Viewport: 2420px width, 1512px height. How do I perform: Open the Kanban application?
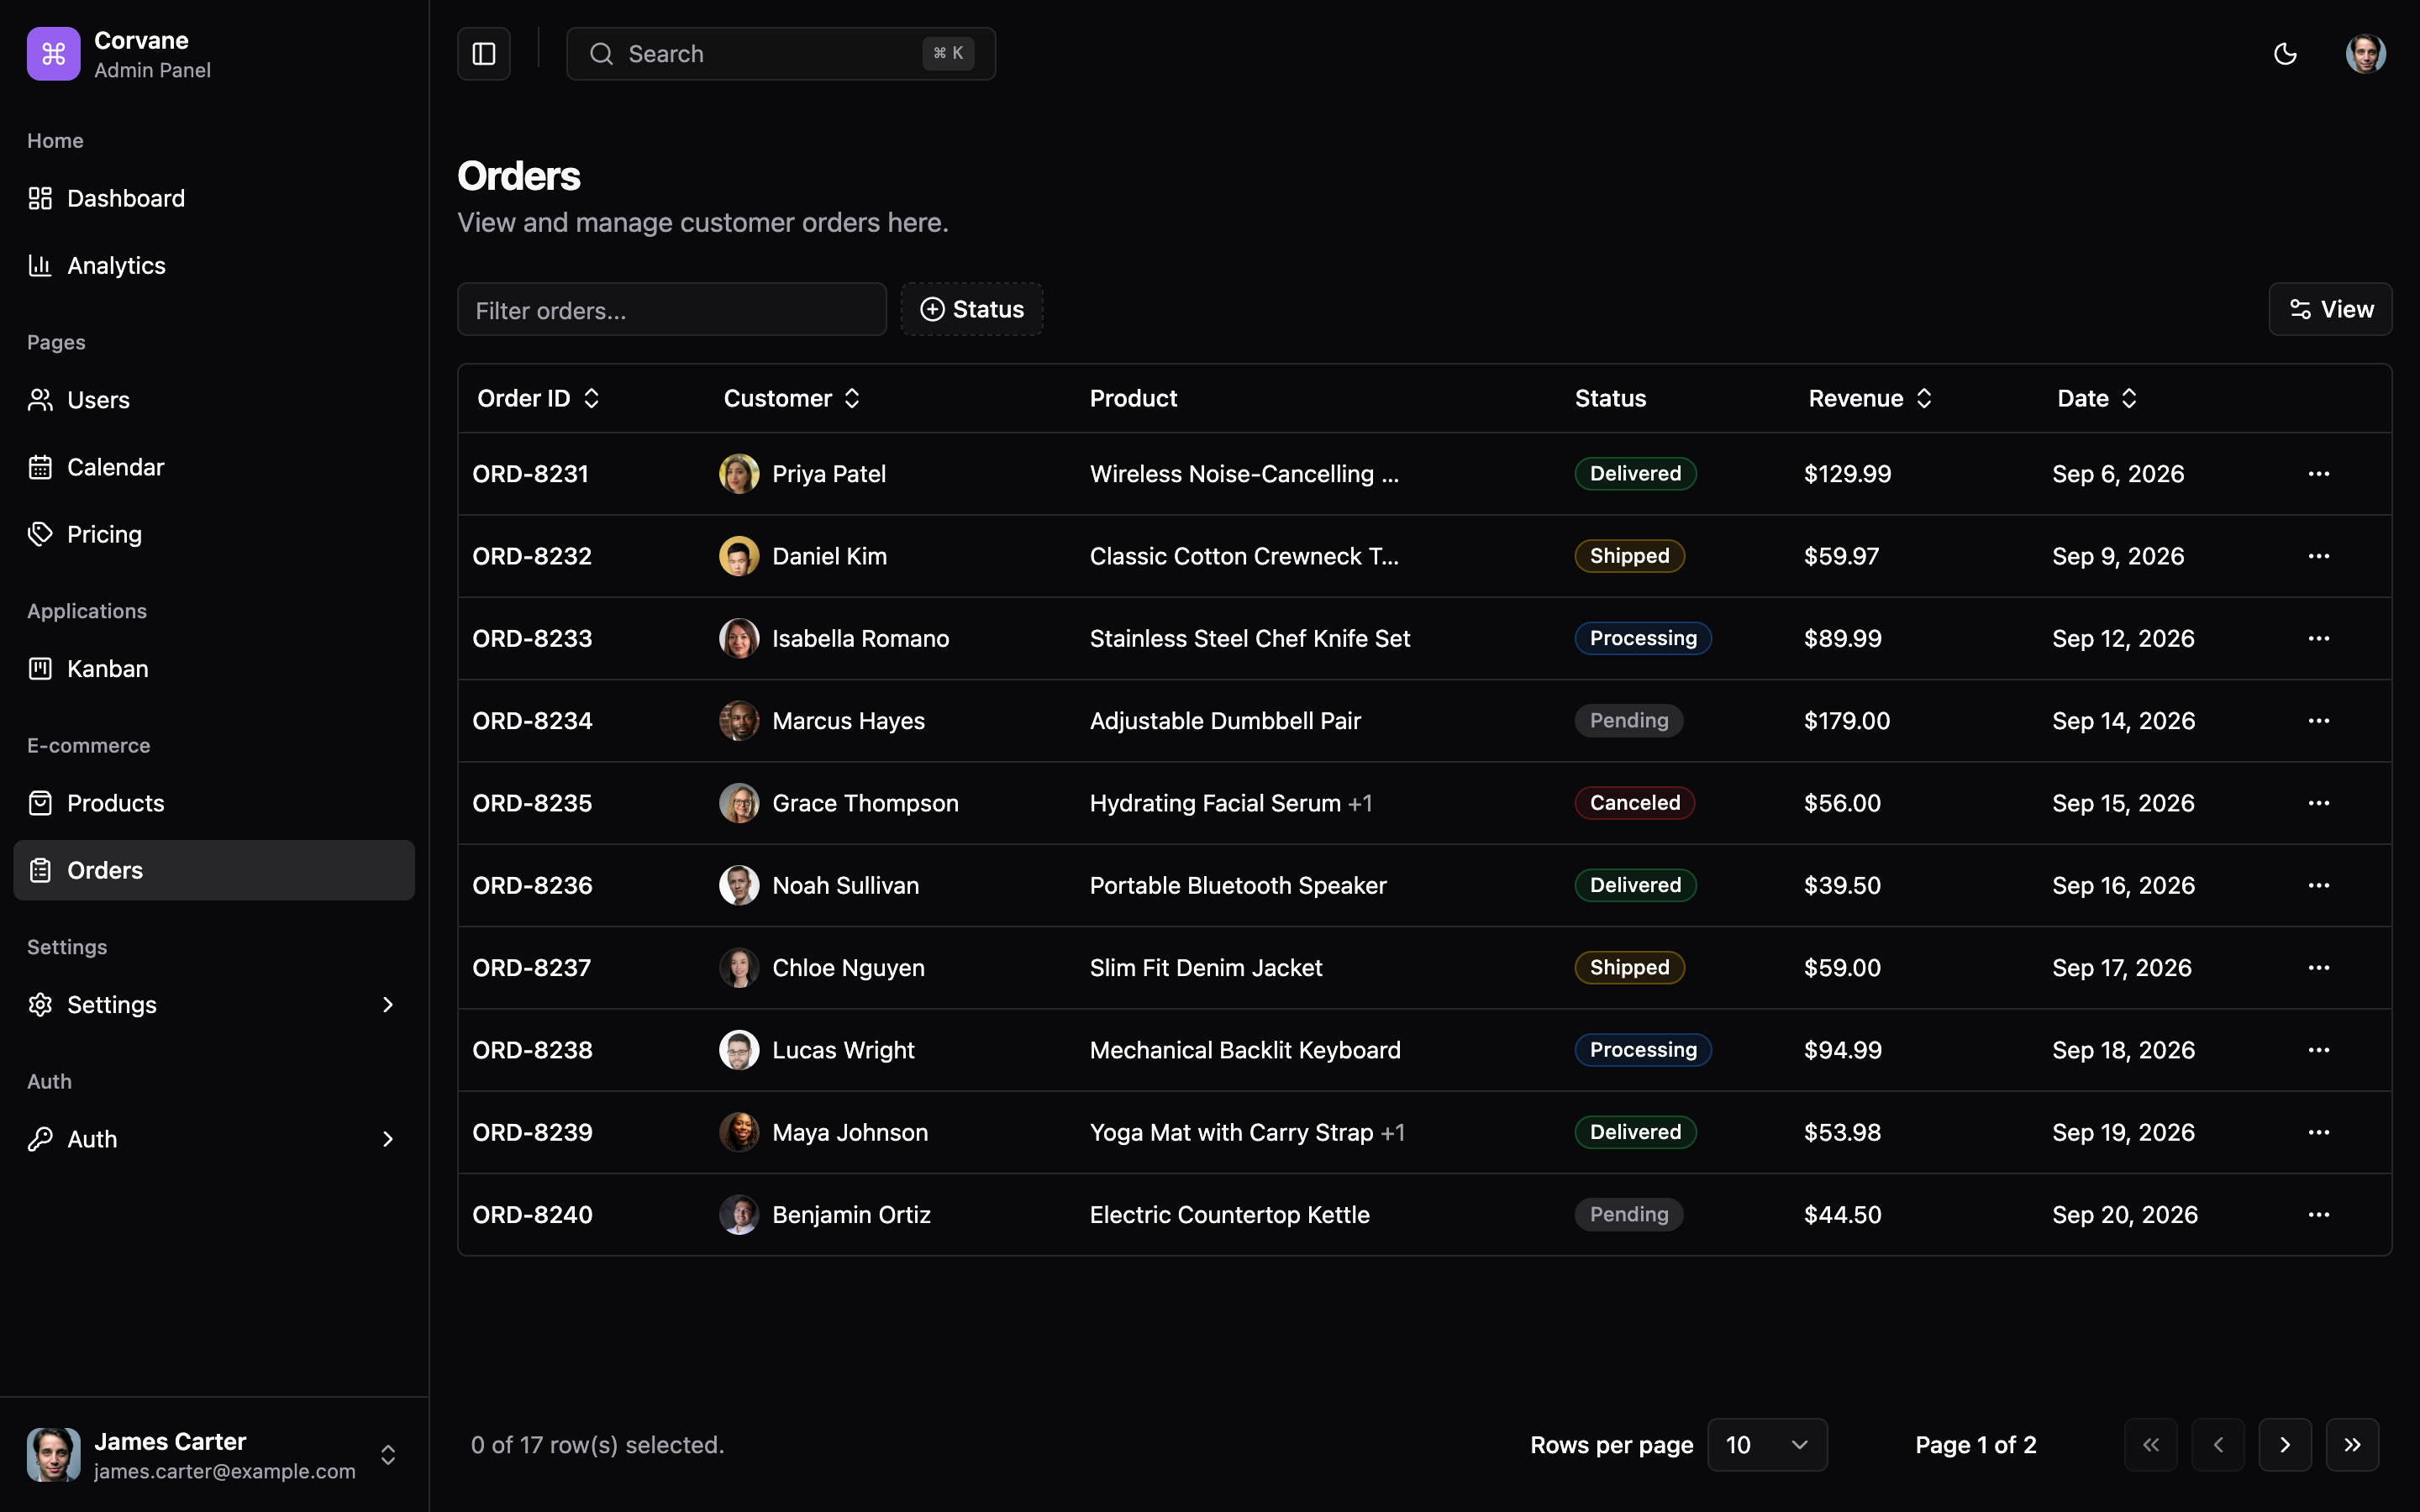[x=214, y=669]
